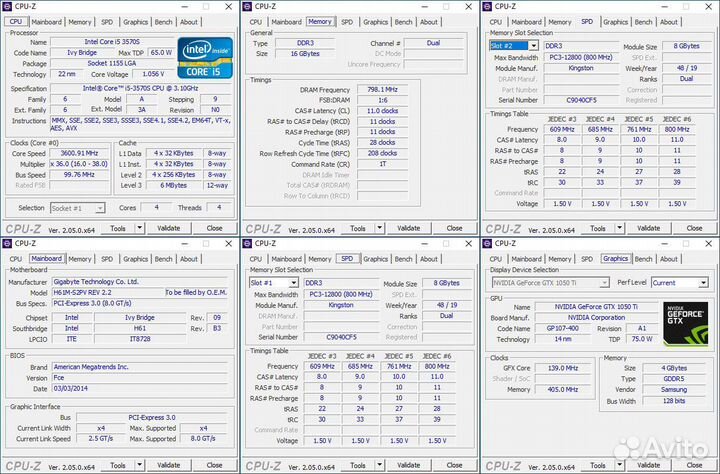This screenshot has width=720, height=474.
Task: Switch to Mainboard tab in the CPU window
Action: tap(46, 22)
